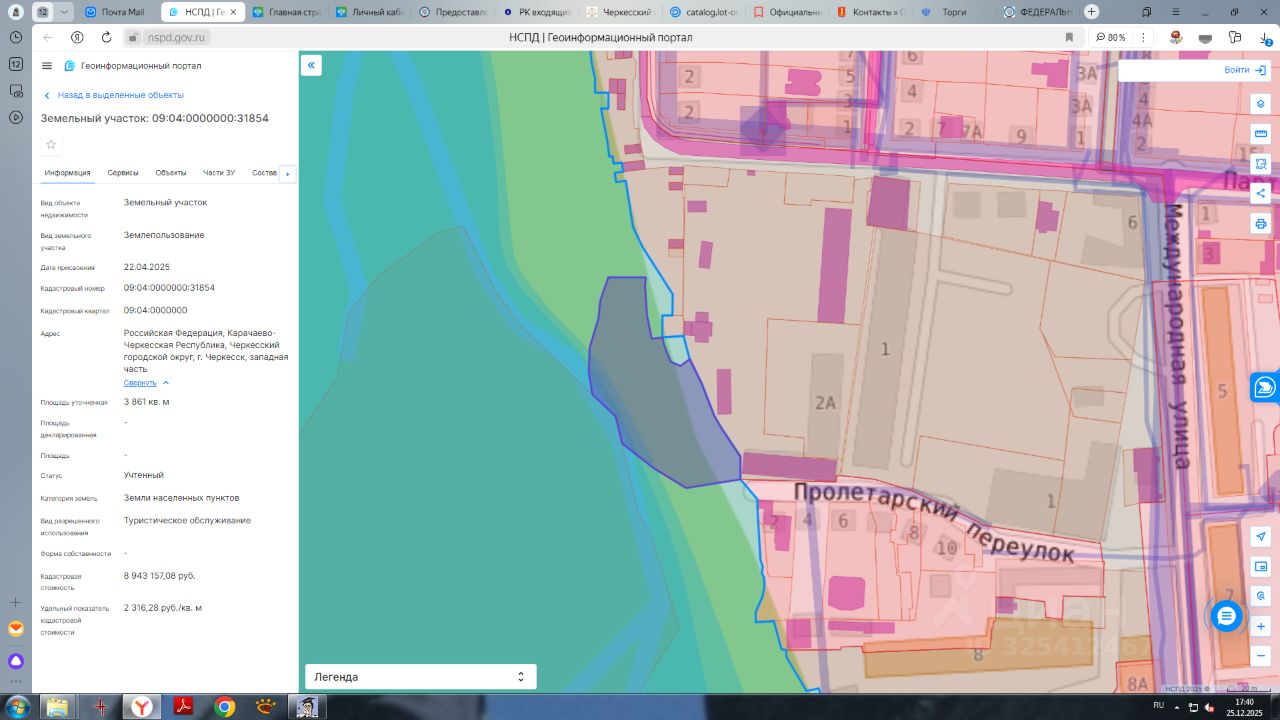The height and width of the screenshot is (720, 1280).
Task: Toggle the favorite star for this parcel
Action: pos(51,145)
